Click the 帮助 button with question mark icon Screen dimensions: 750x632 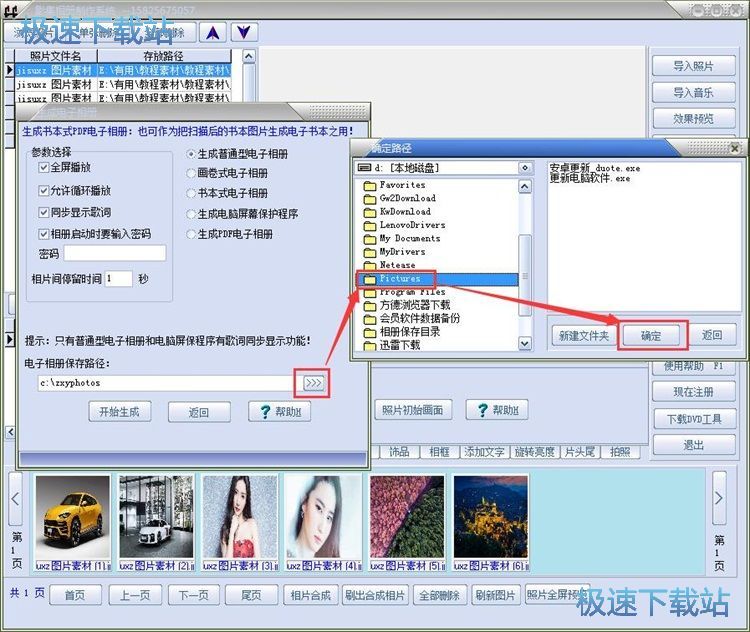[279, 412]
